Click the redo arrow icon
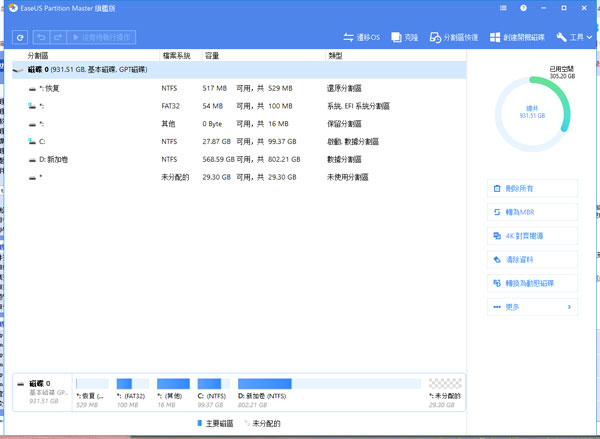Viewport: 600px width, 439px height. (x=58, y=37)
